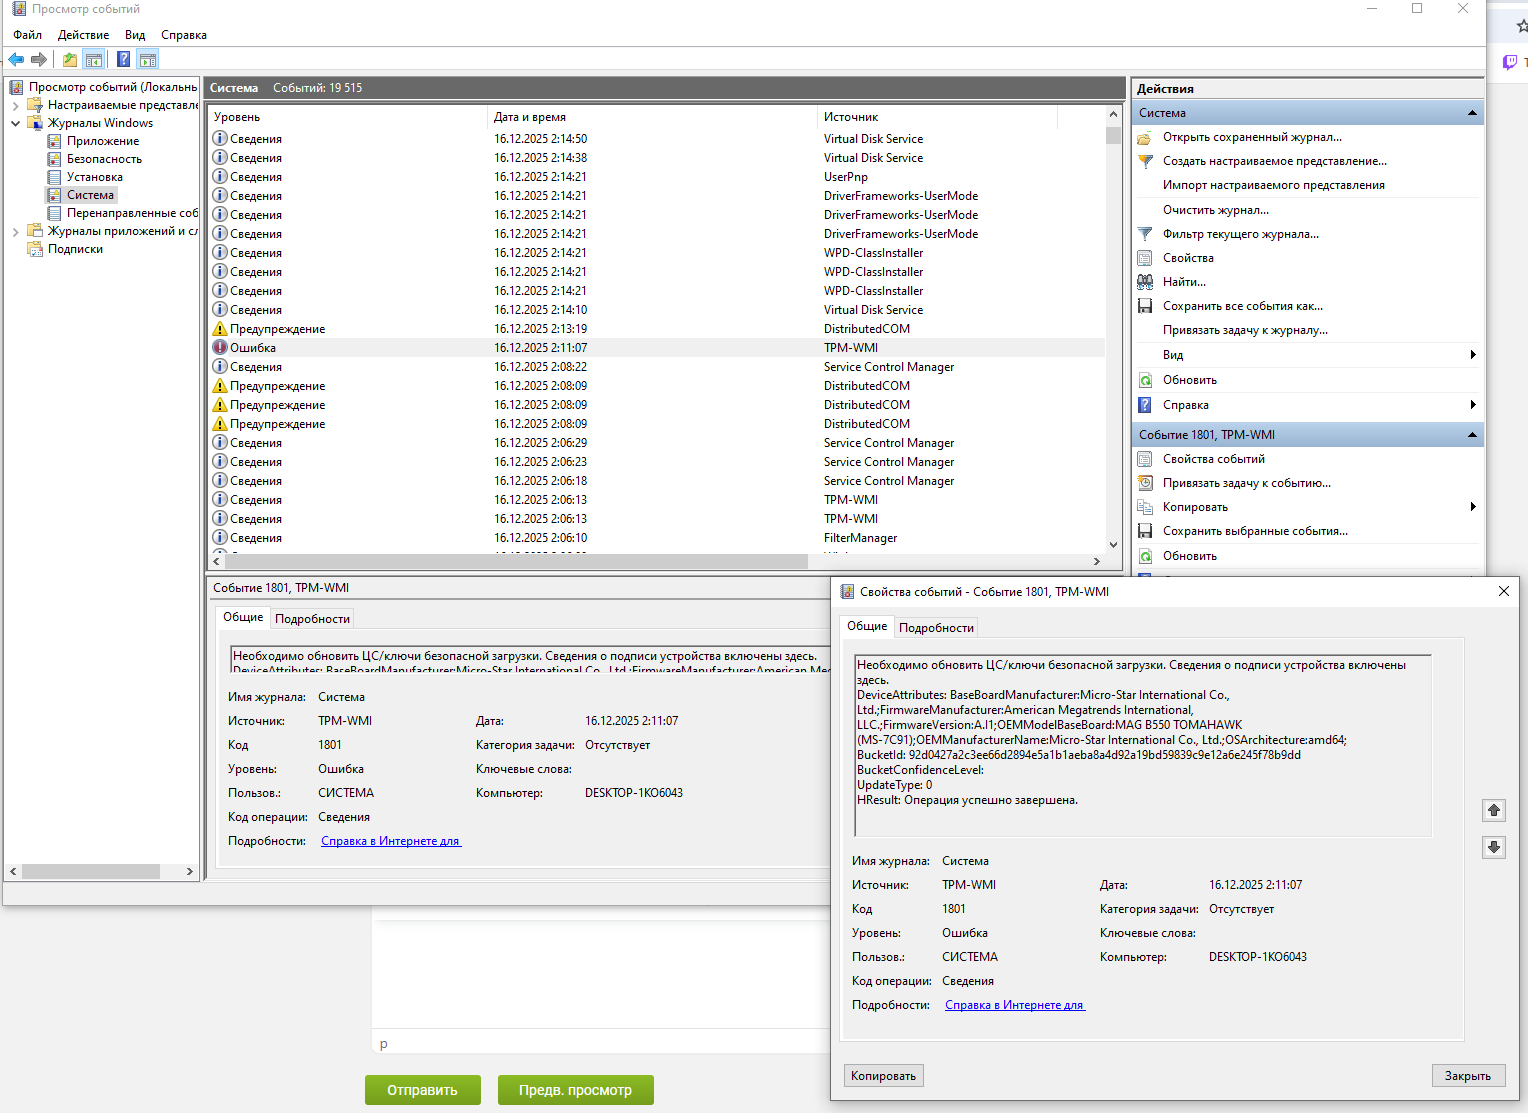Select 'Установка' log in the tree
1528x1113 pixels.
click(95, 177)
